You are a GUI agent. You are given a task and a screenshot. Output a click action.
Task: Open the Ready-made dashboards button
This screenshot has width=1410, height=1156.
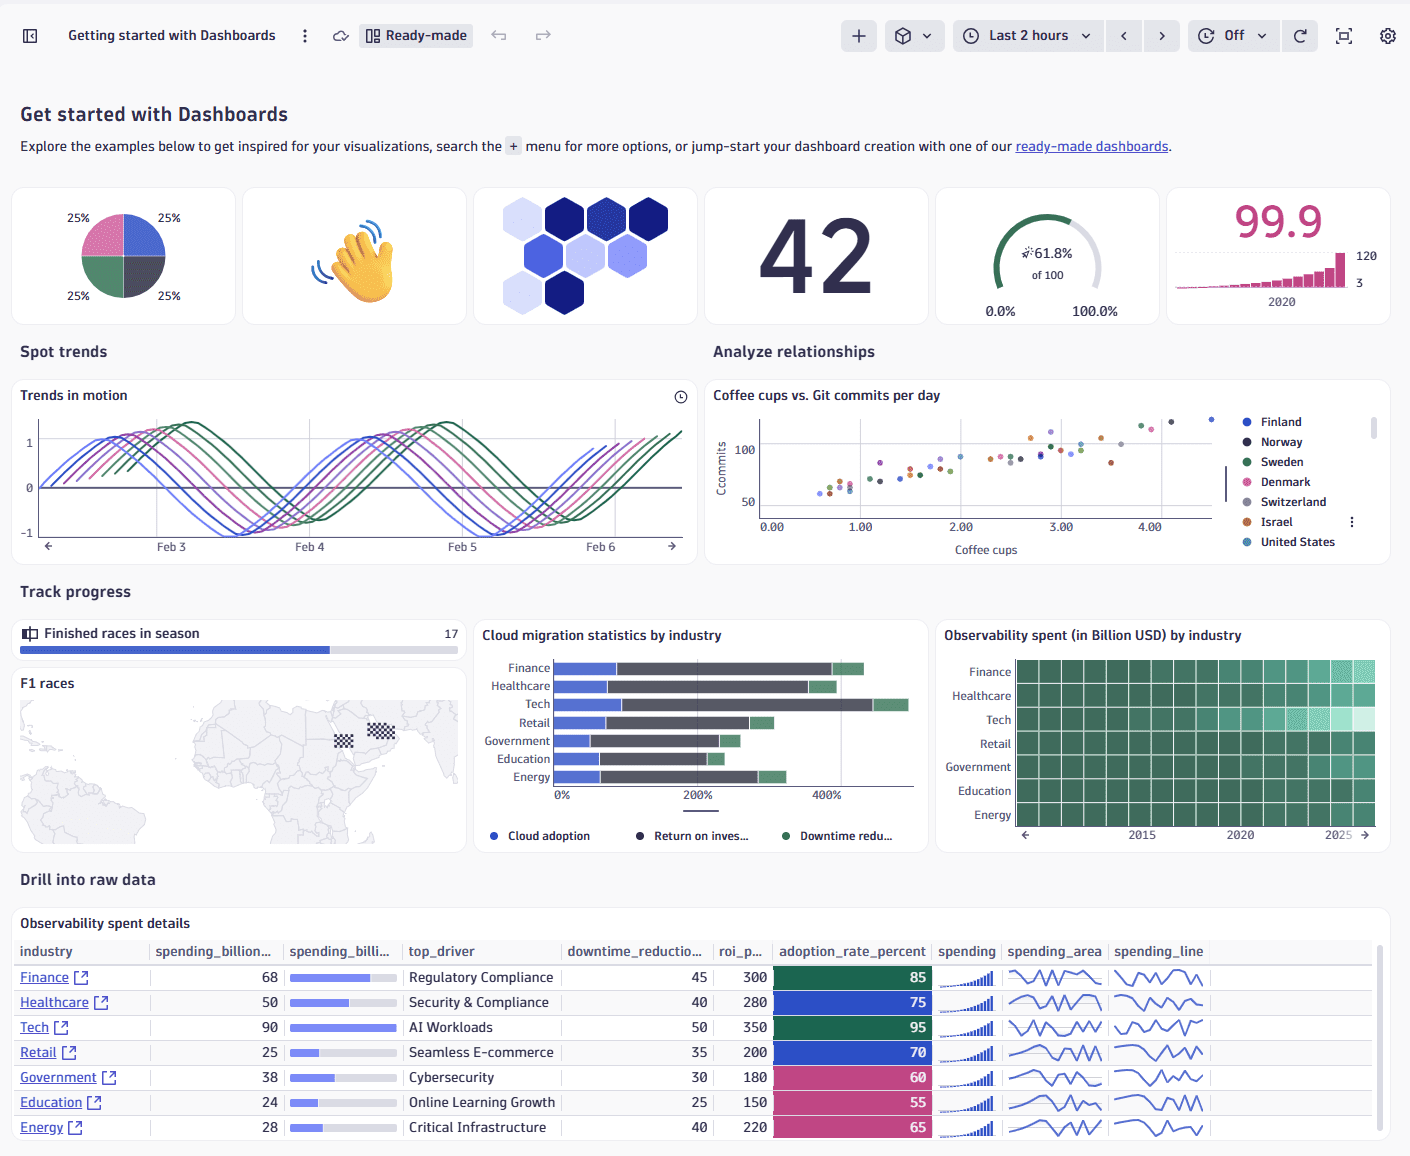pyautogui.click(x=416, y=36)
